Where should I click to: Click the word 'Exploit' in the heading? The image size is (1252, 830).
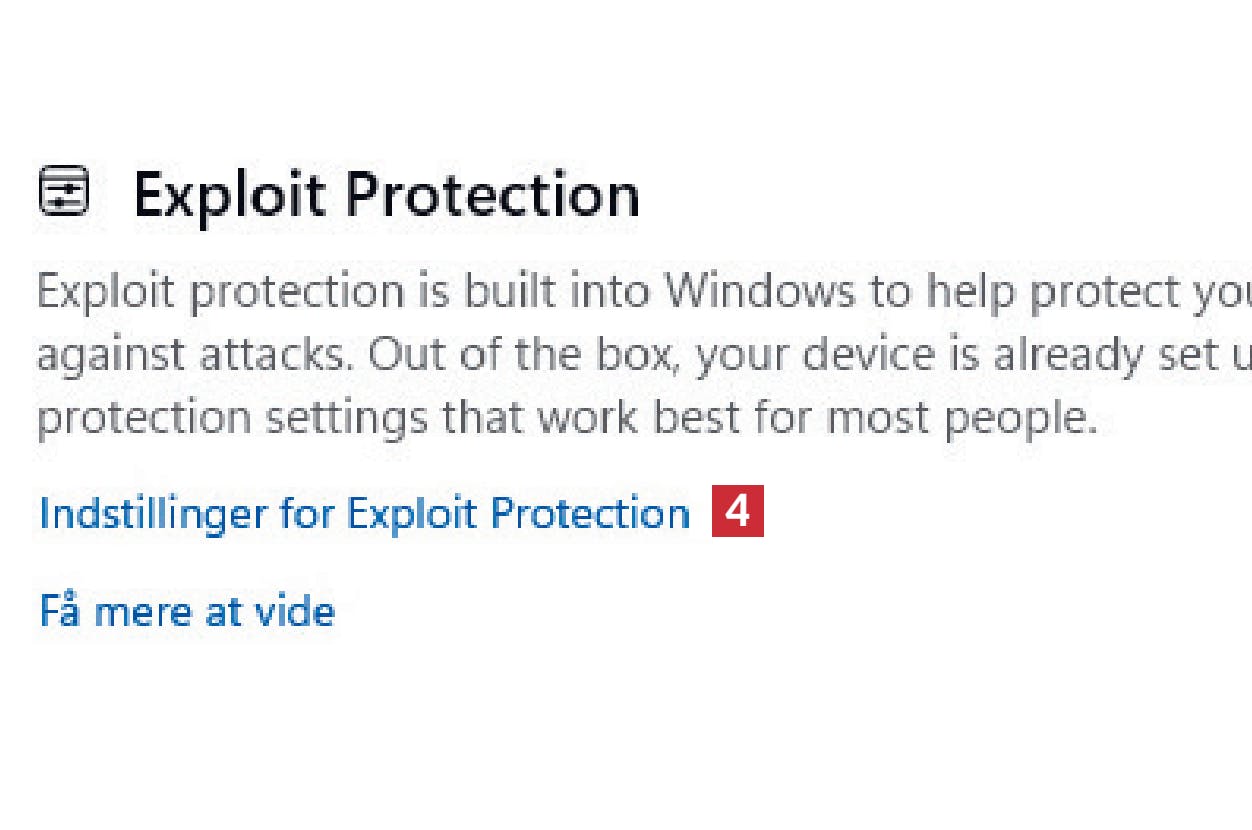[232, 194]
